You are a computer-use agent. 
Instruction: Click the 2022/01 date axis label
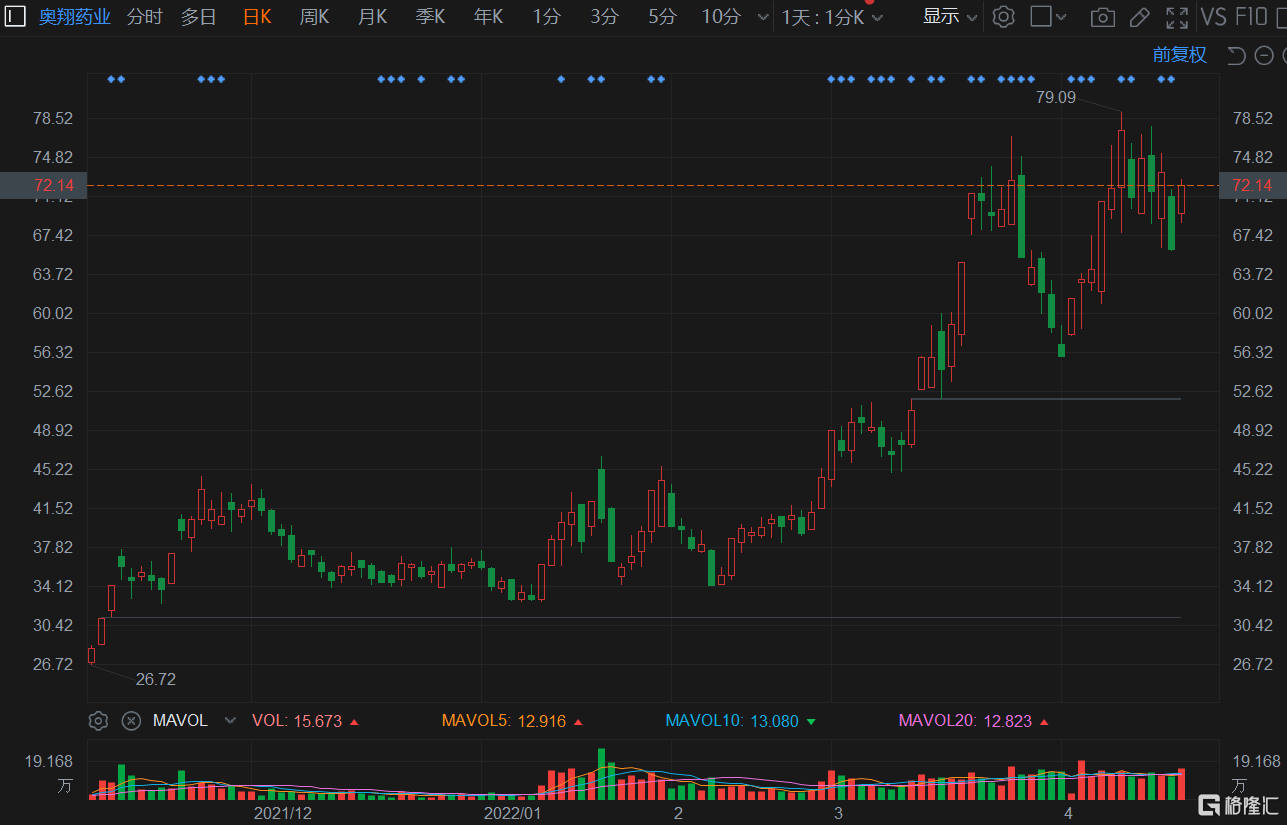click(512, 813)
